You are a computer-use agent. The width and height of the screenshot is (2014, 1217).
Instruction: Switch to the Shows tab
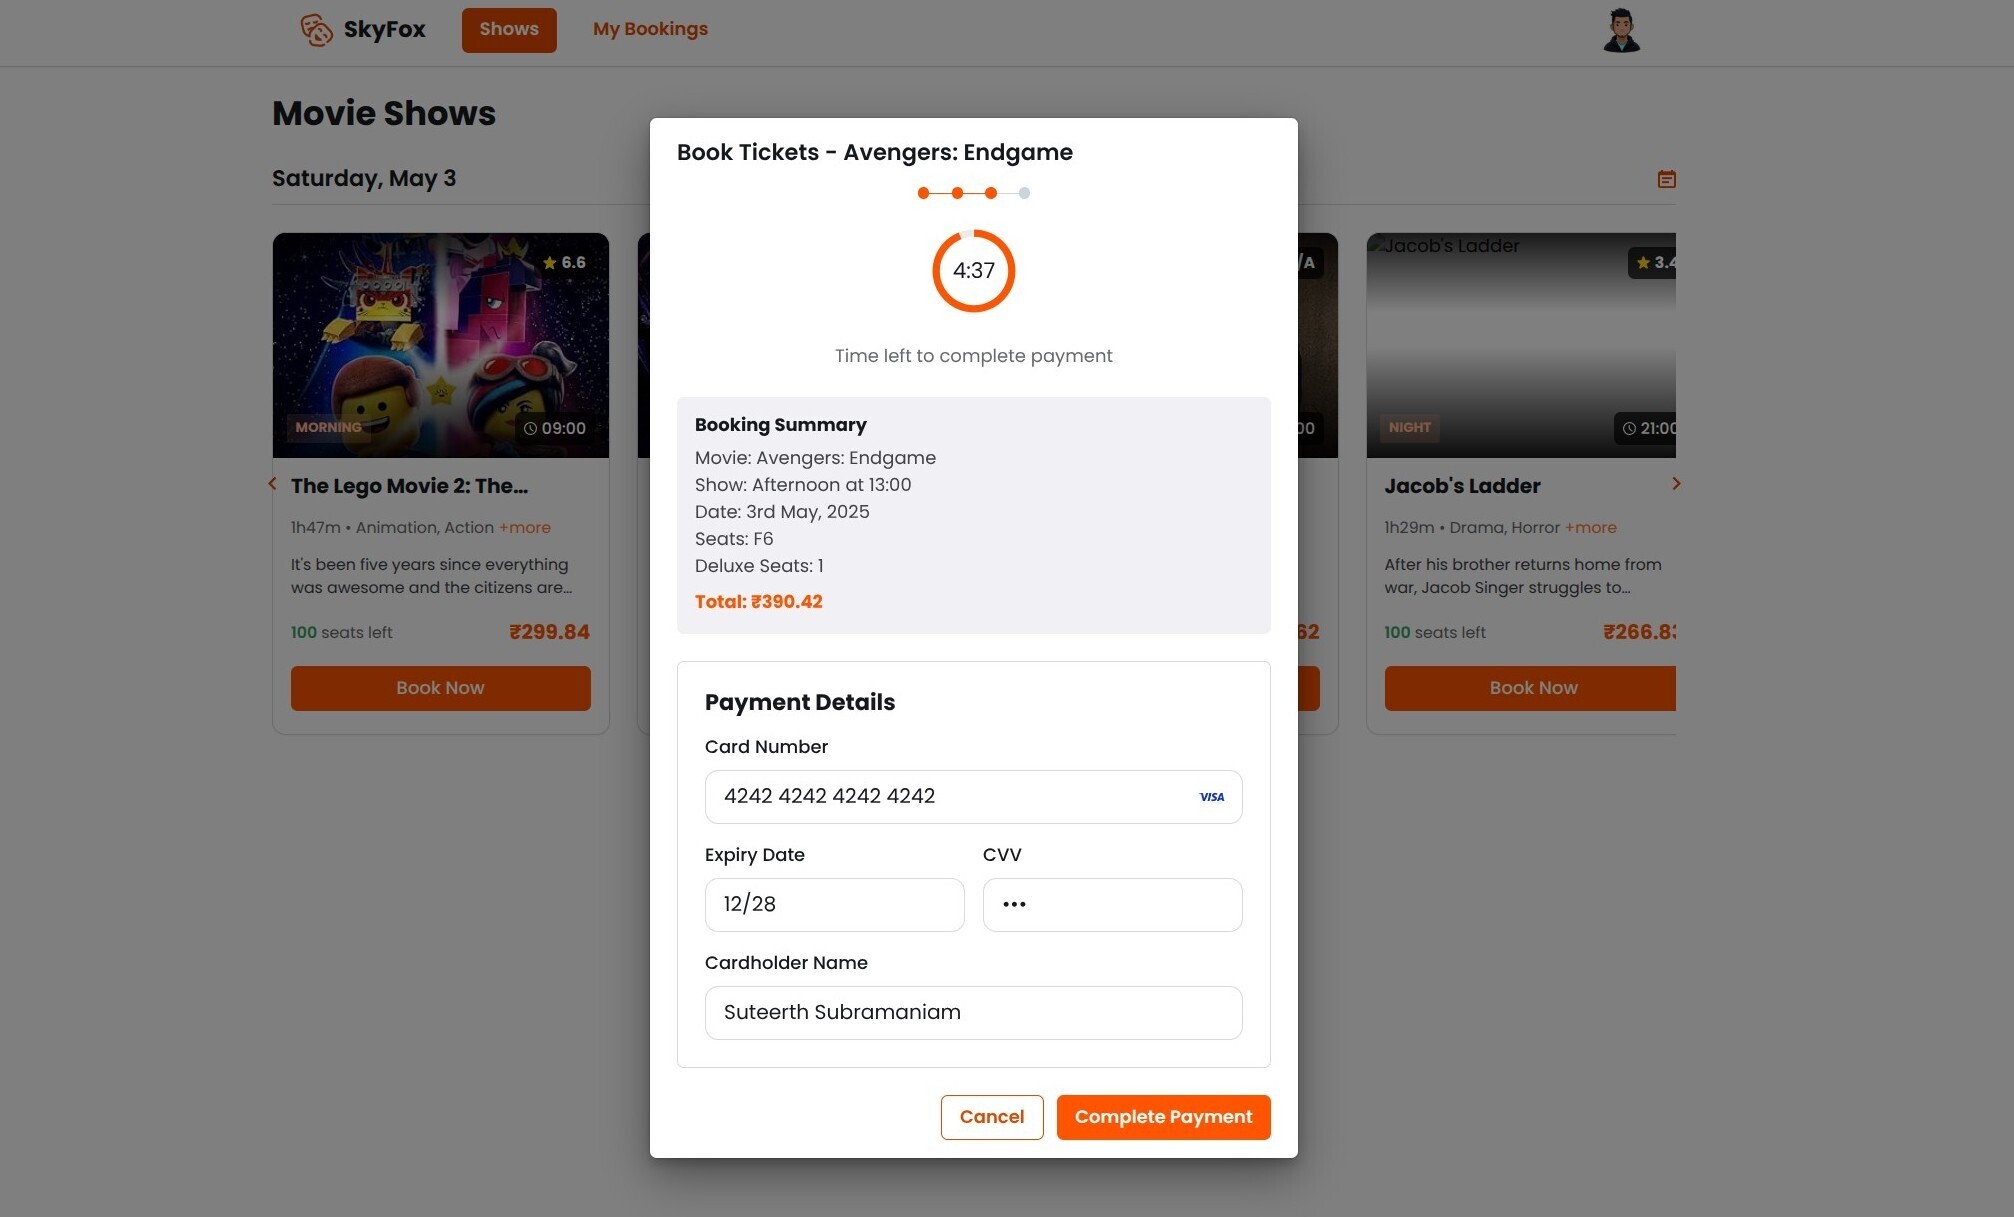(x=509, y=30)
